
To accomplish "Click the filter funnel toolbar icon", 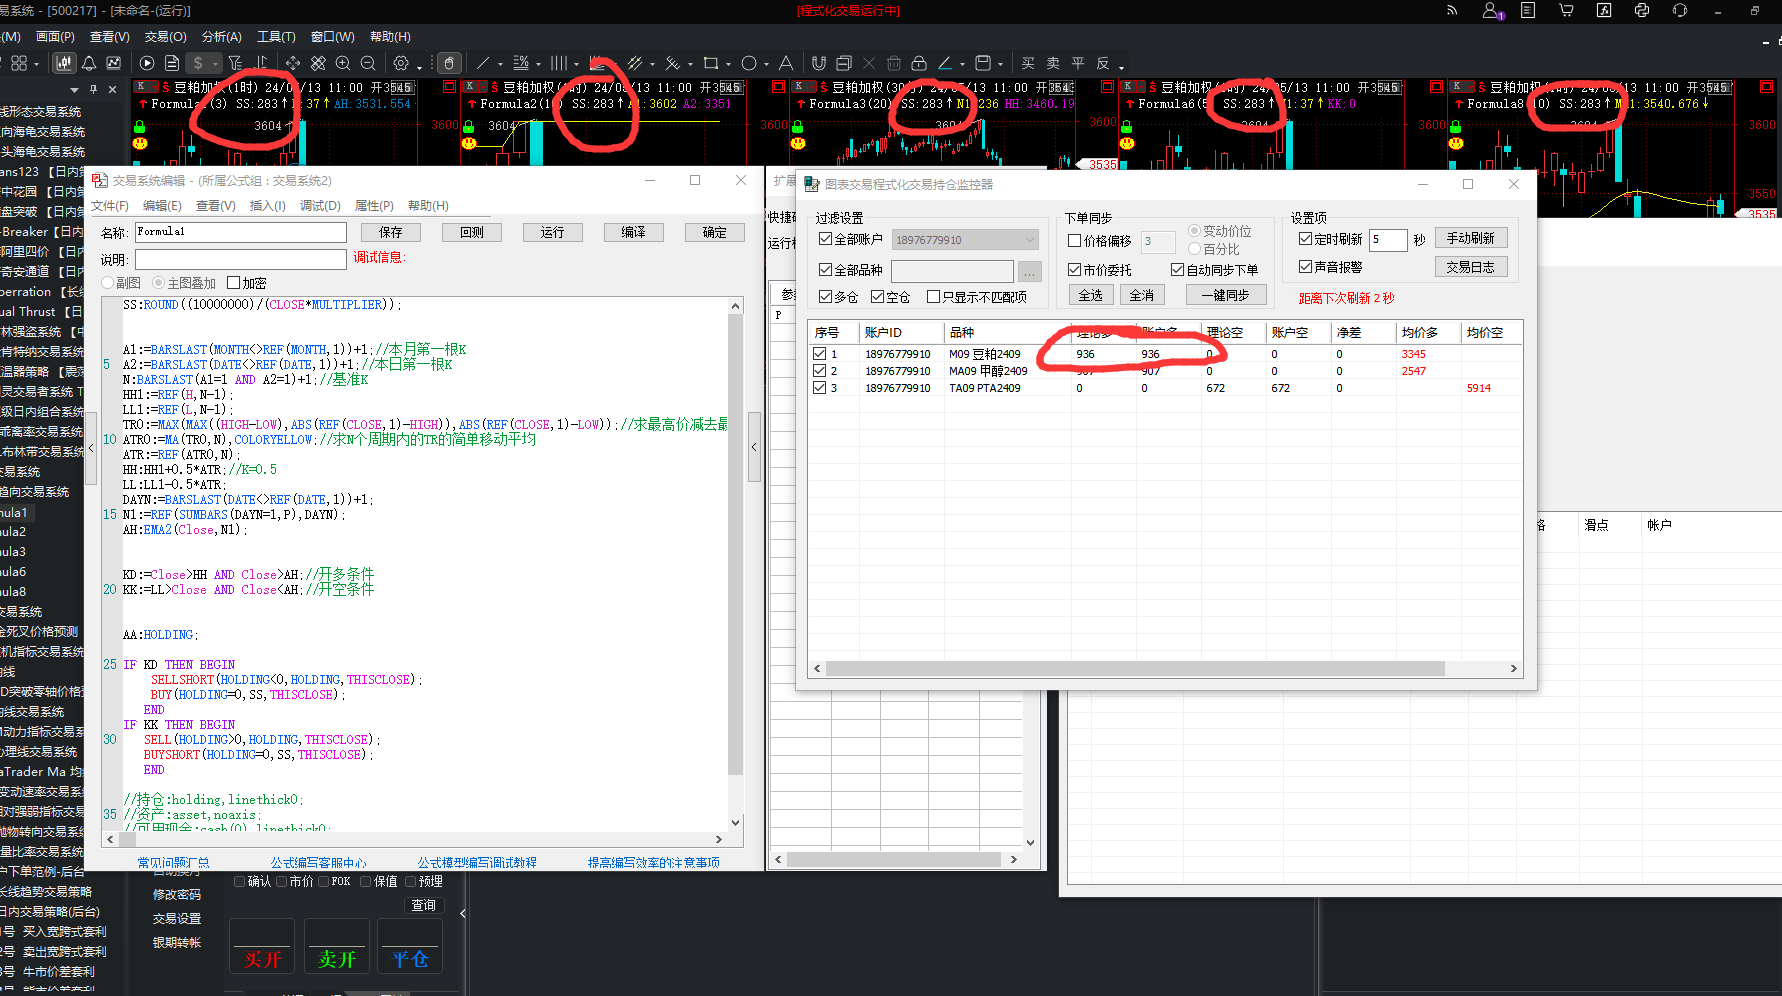I will click(236, 63).
